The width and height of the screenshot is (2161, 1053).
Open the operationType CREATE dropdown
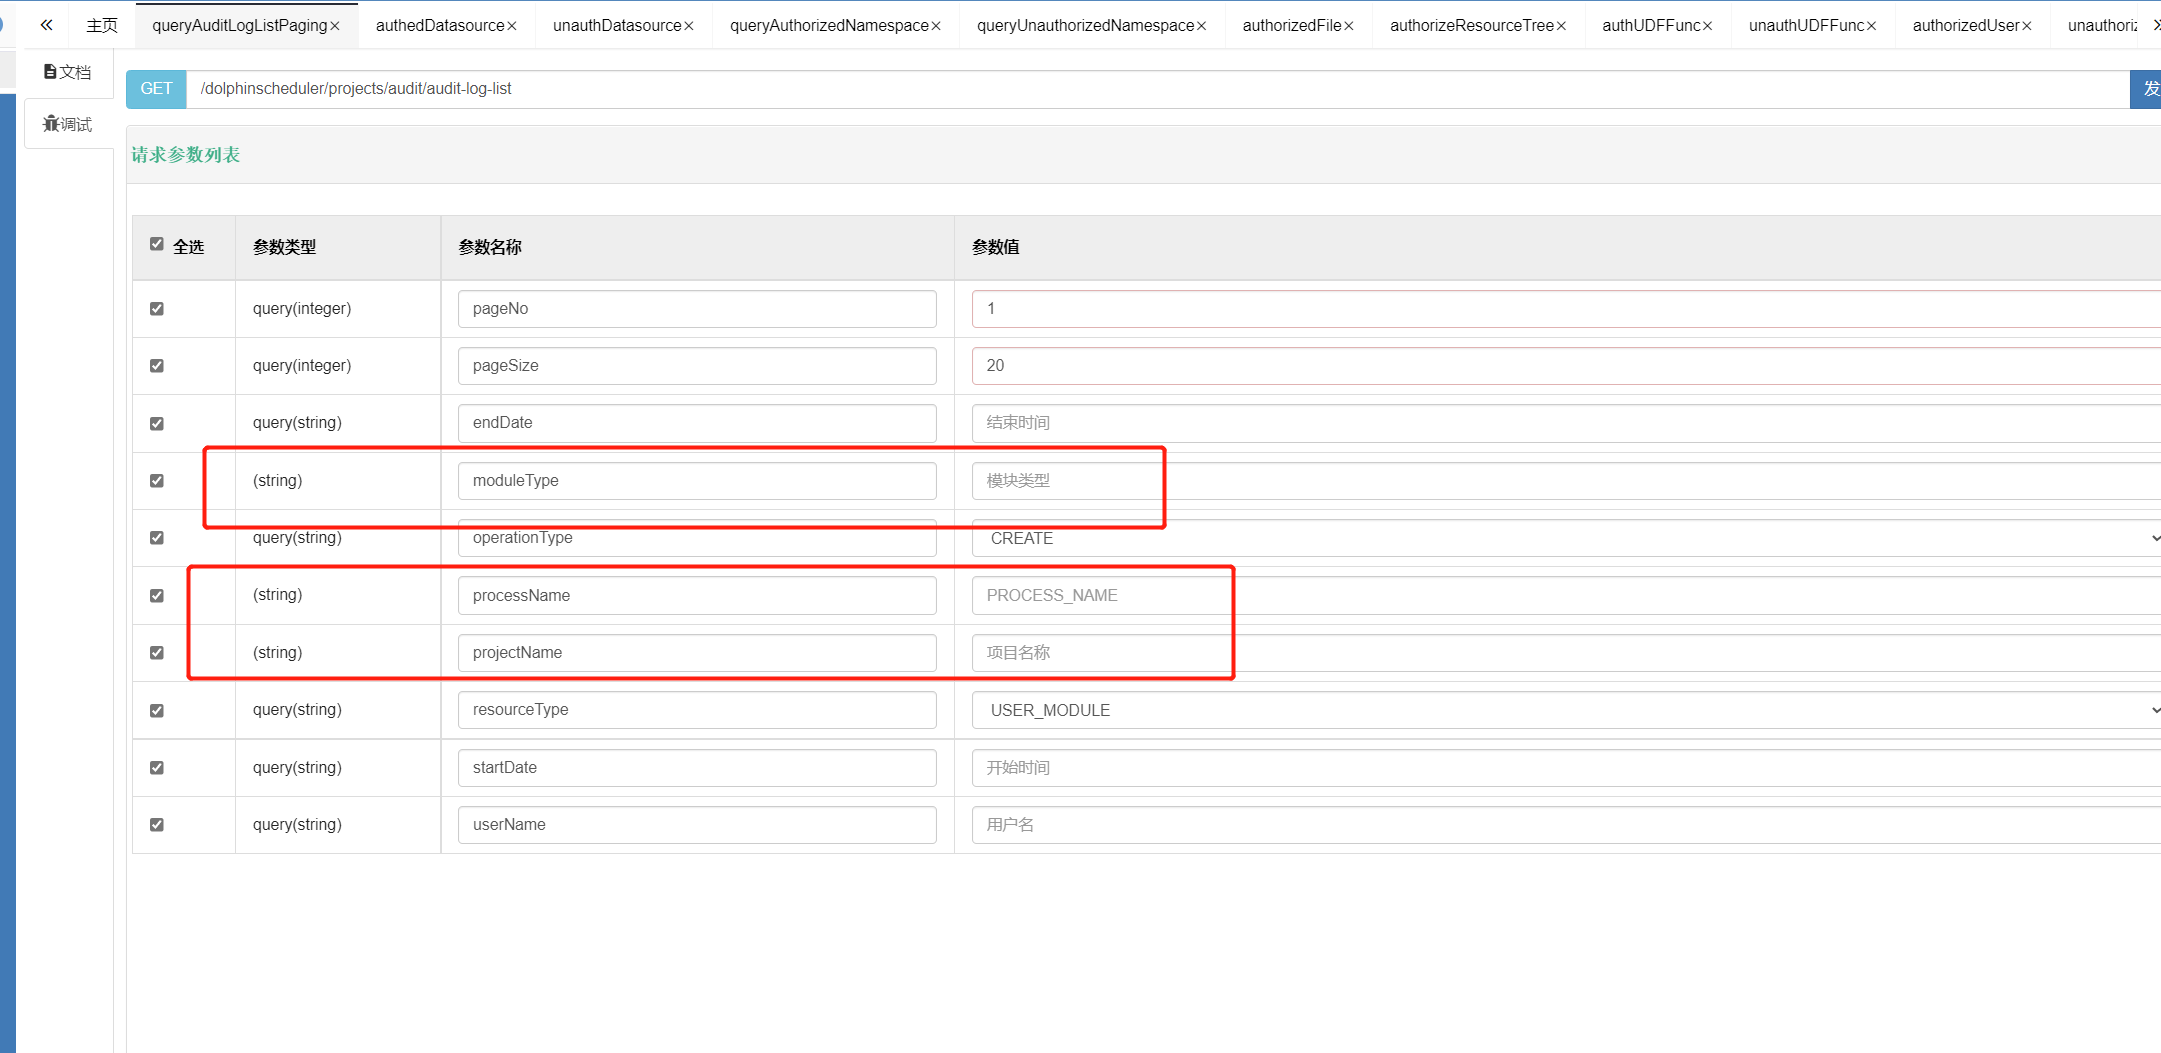coord(1566,538)
